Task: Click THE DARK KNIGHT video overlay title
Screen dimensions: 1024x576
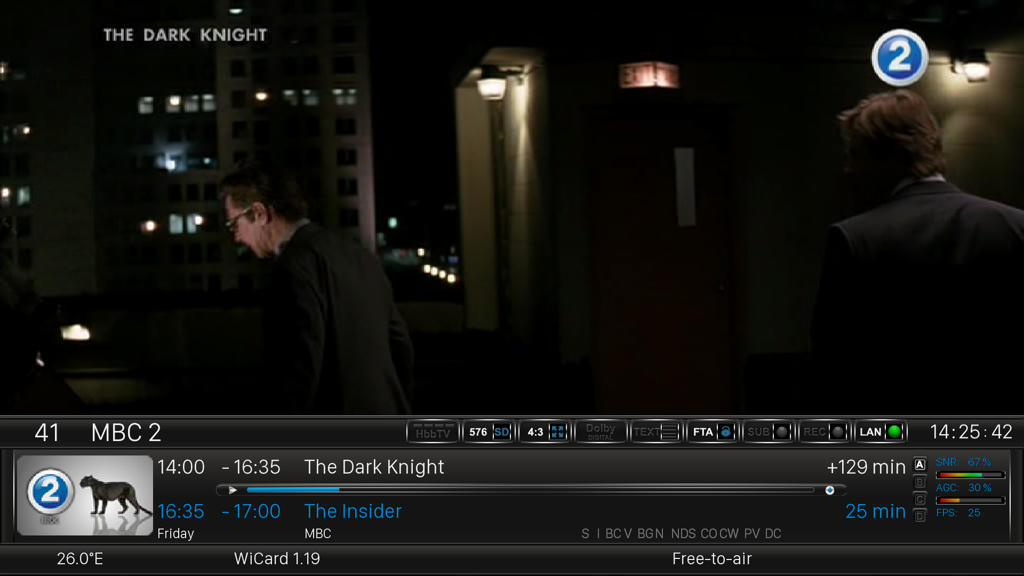Action: [185, 35]
